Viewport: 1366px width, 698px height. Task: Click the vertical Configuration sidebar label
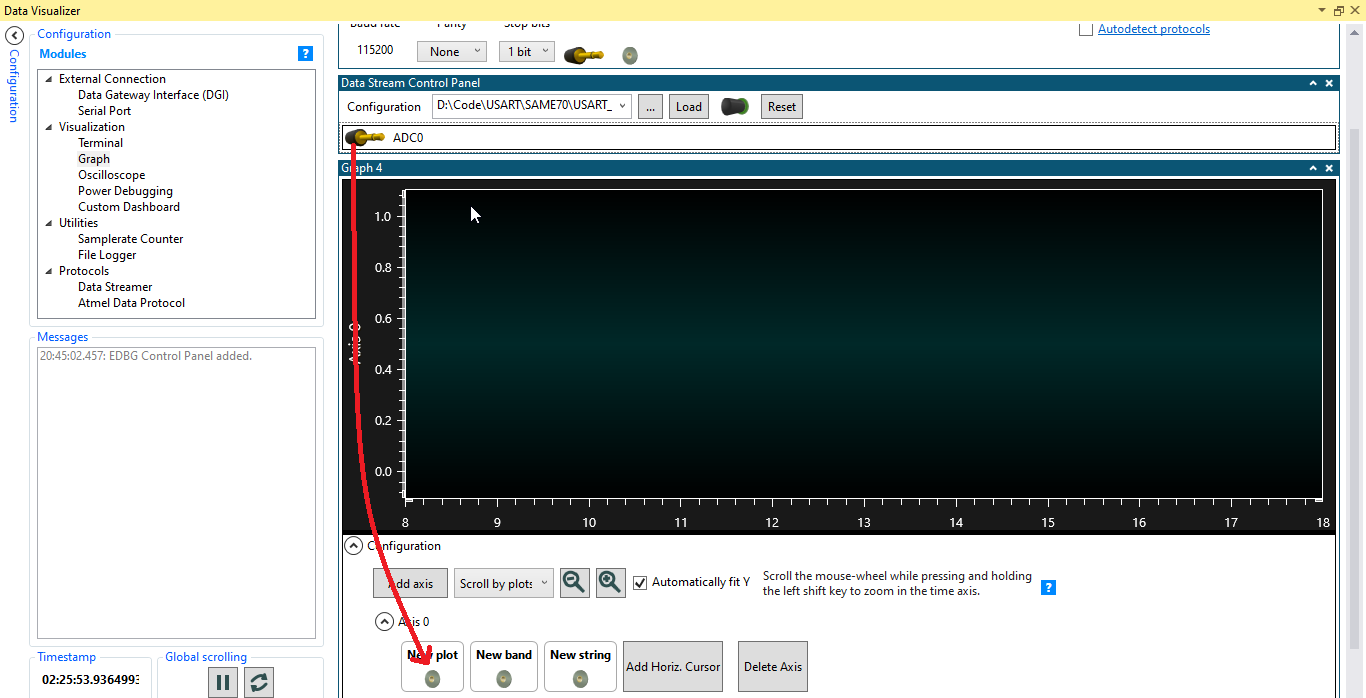click(13, 86)
